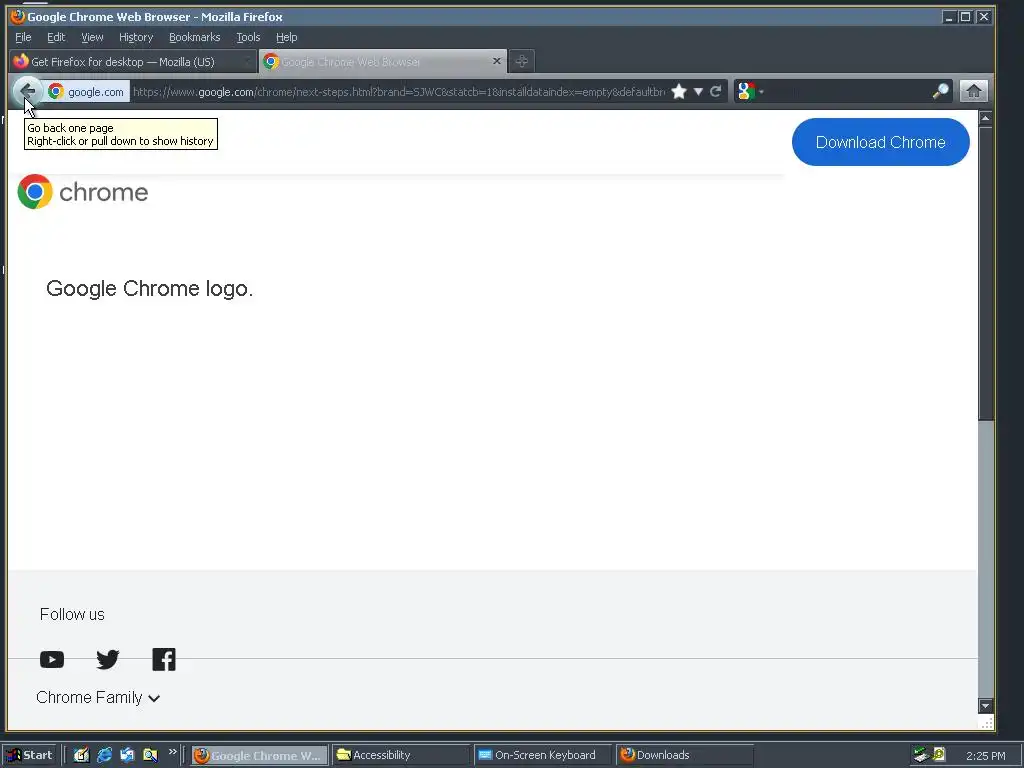The image size is (1024, 768).
Task: Open a new tab with plus button
Action: [521, 61]
